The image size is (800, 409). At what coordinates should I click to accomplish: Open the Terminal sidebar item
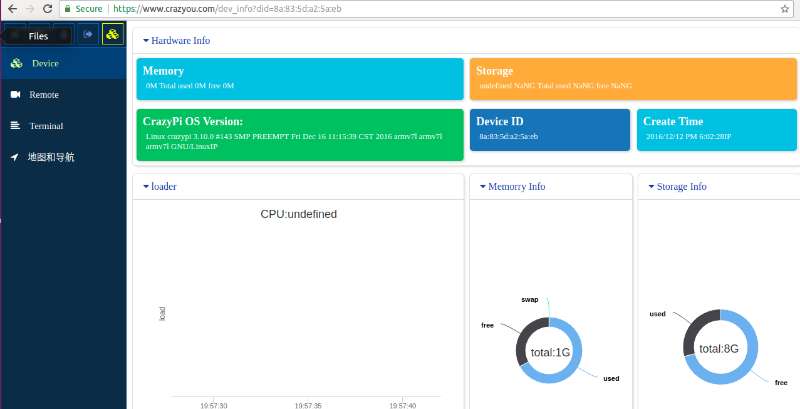[x=46, y=126]
